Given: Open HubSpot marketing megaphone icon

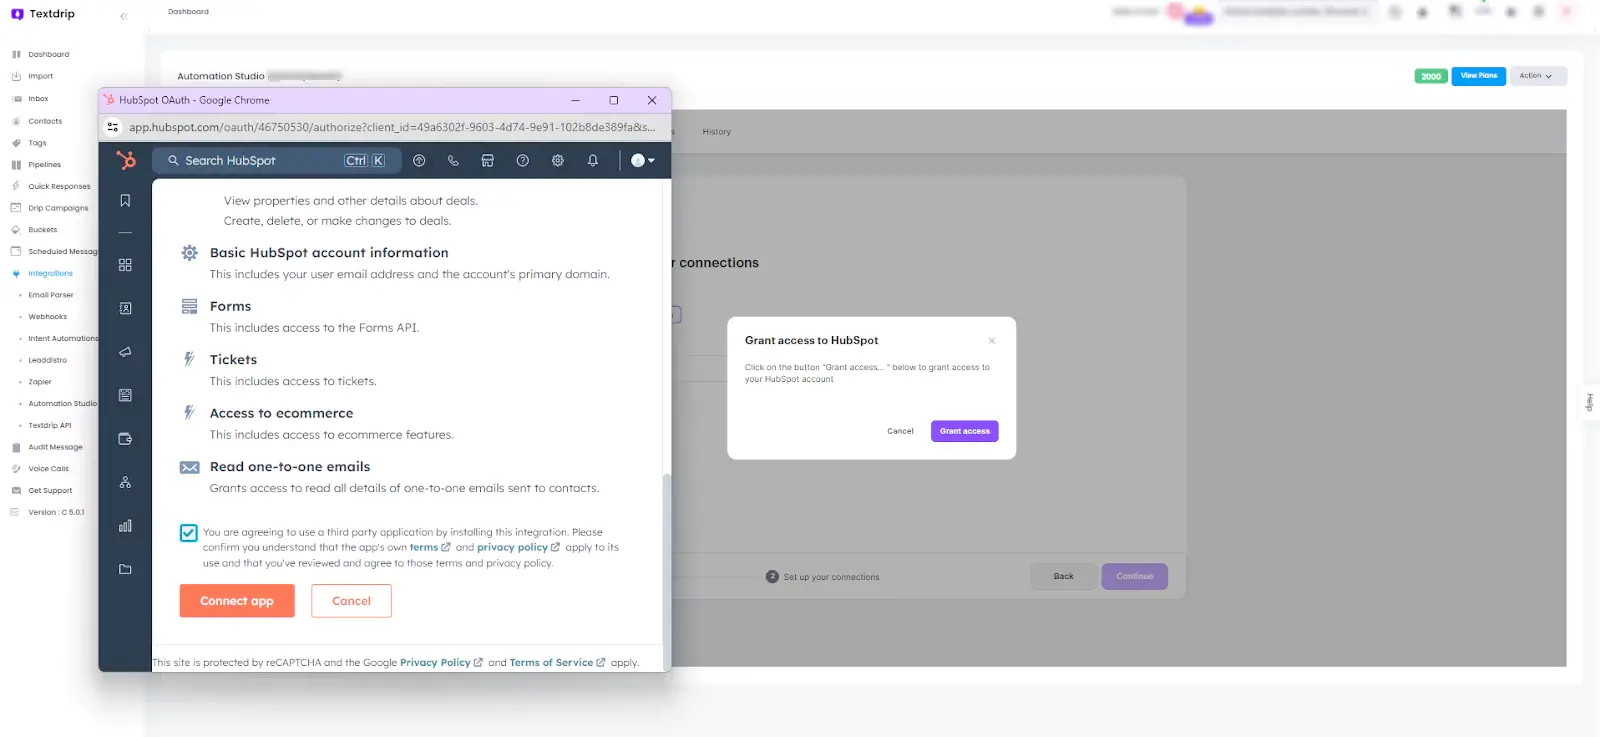Looking at the screenshot, I should 125,352.
